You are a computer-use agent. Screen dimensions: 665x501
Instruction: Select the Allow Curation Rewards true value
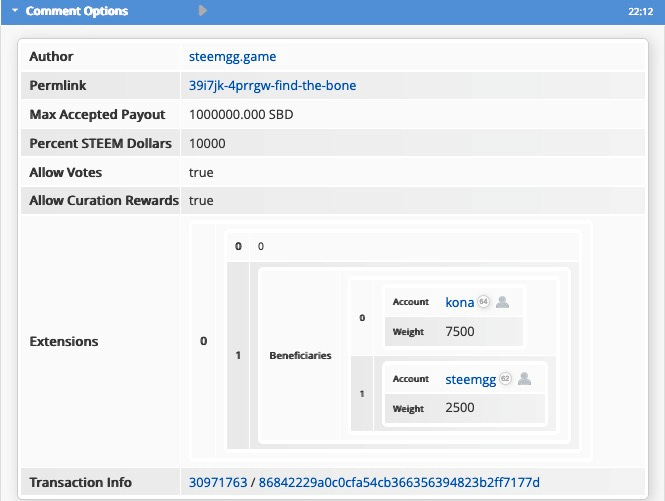click(201, 200)
